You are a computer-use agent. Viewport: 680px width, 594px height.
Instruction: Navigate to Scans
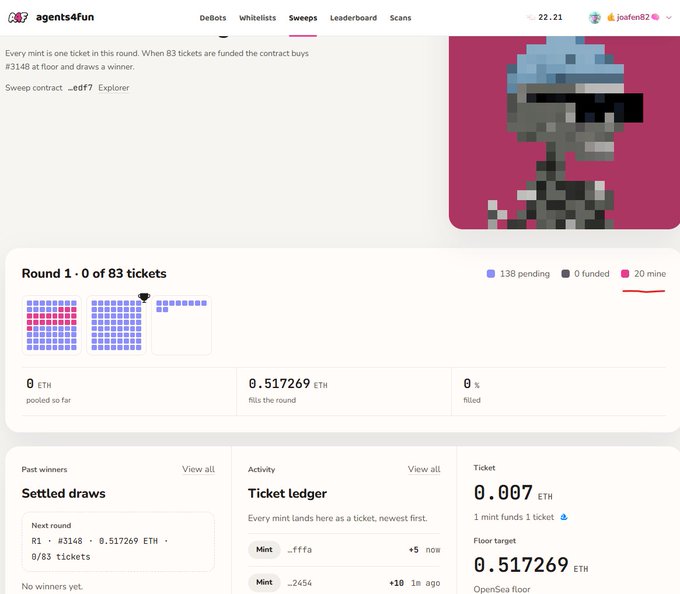point(400,18)
